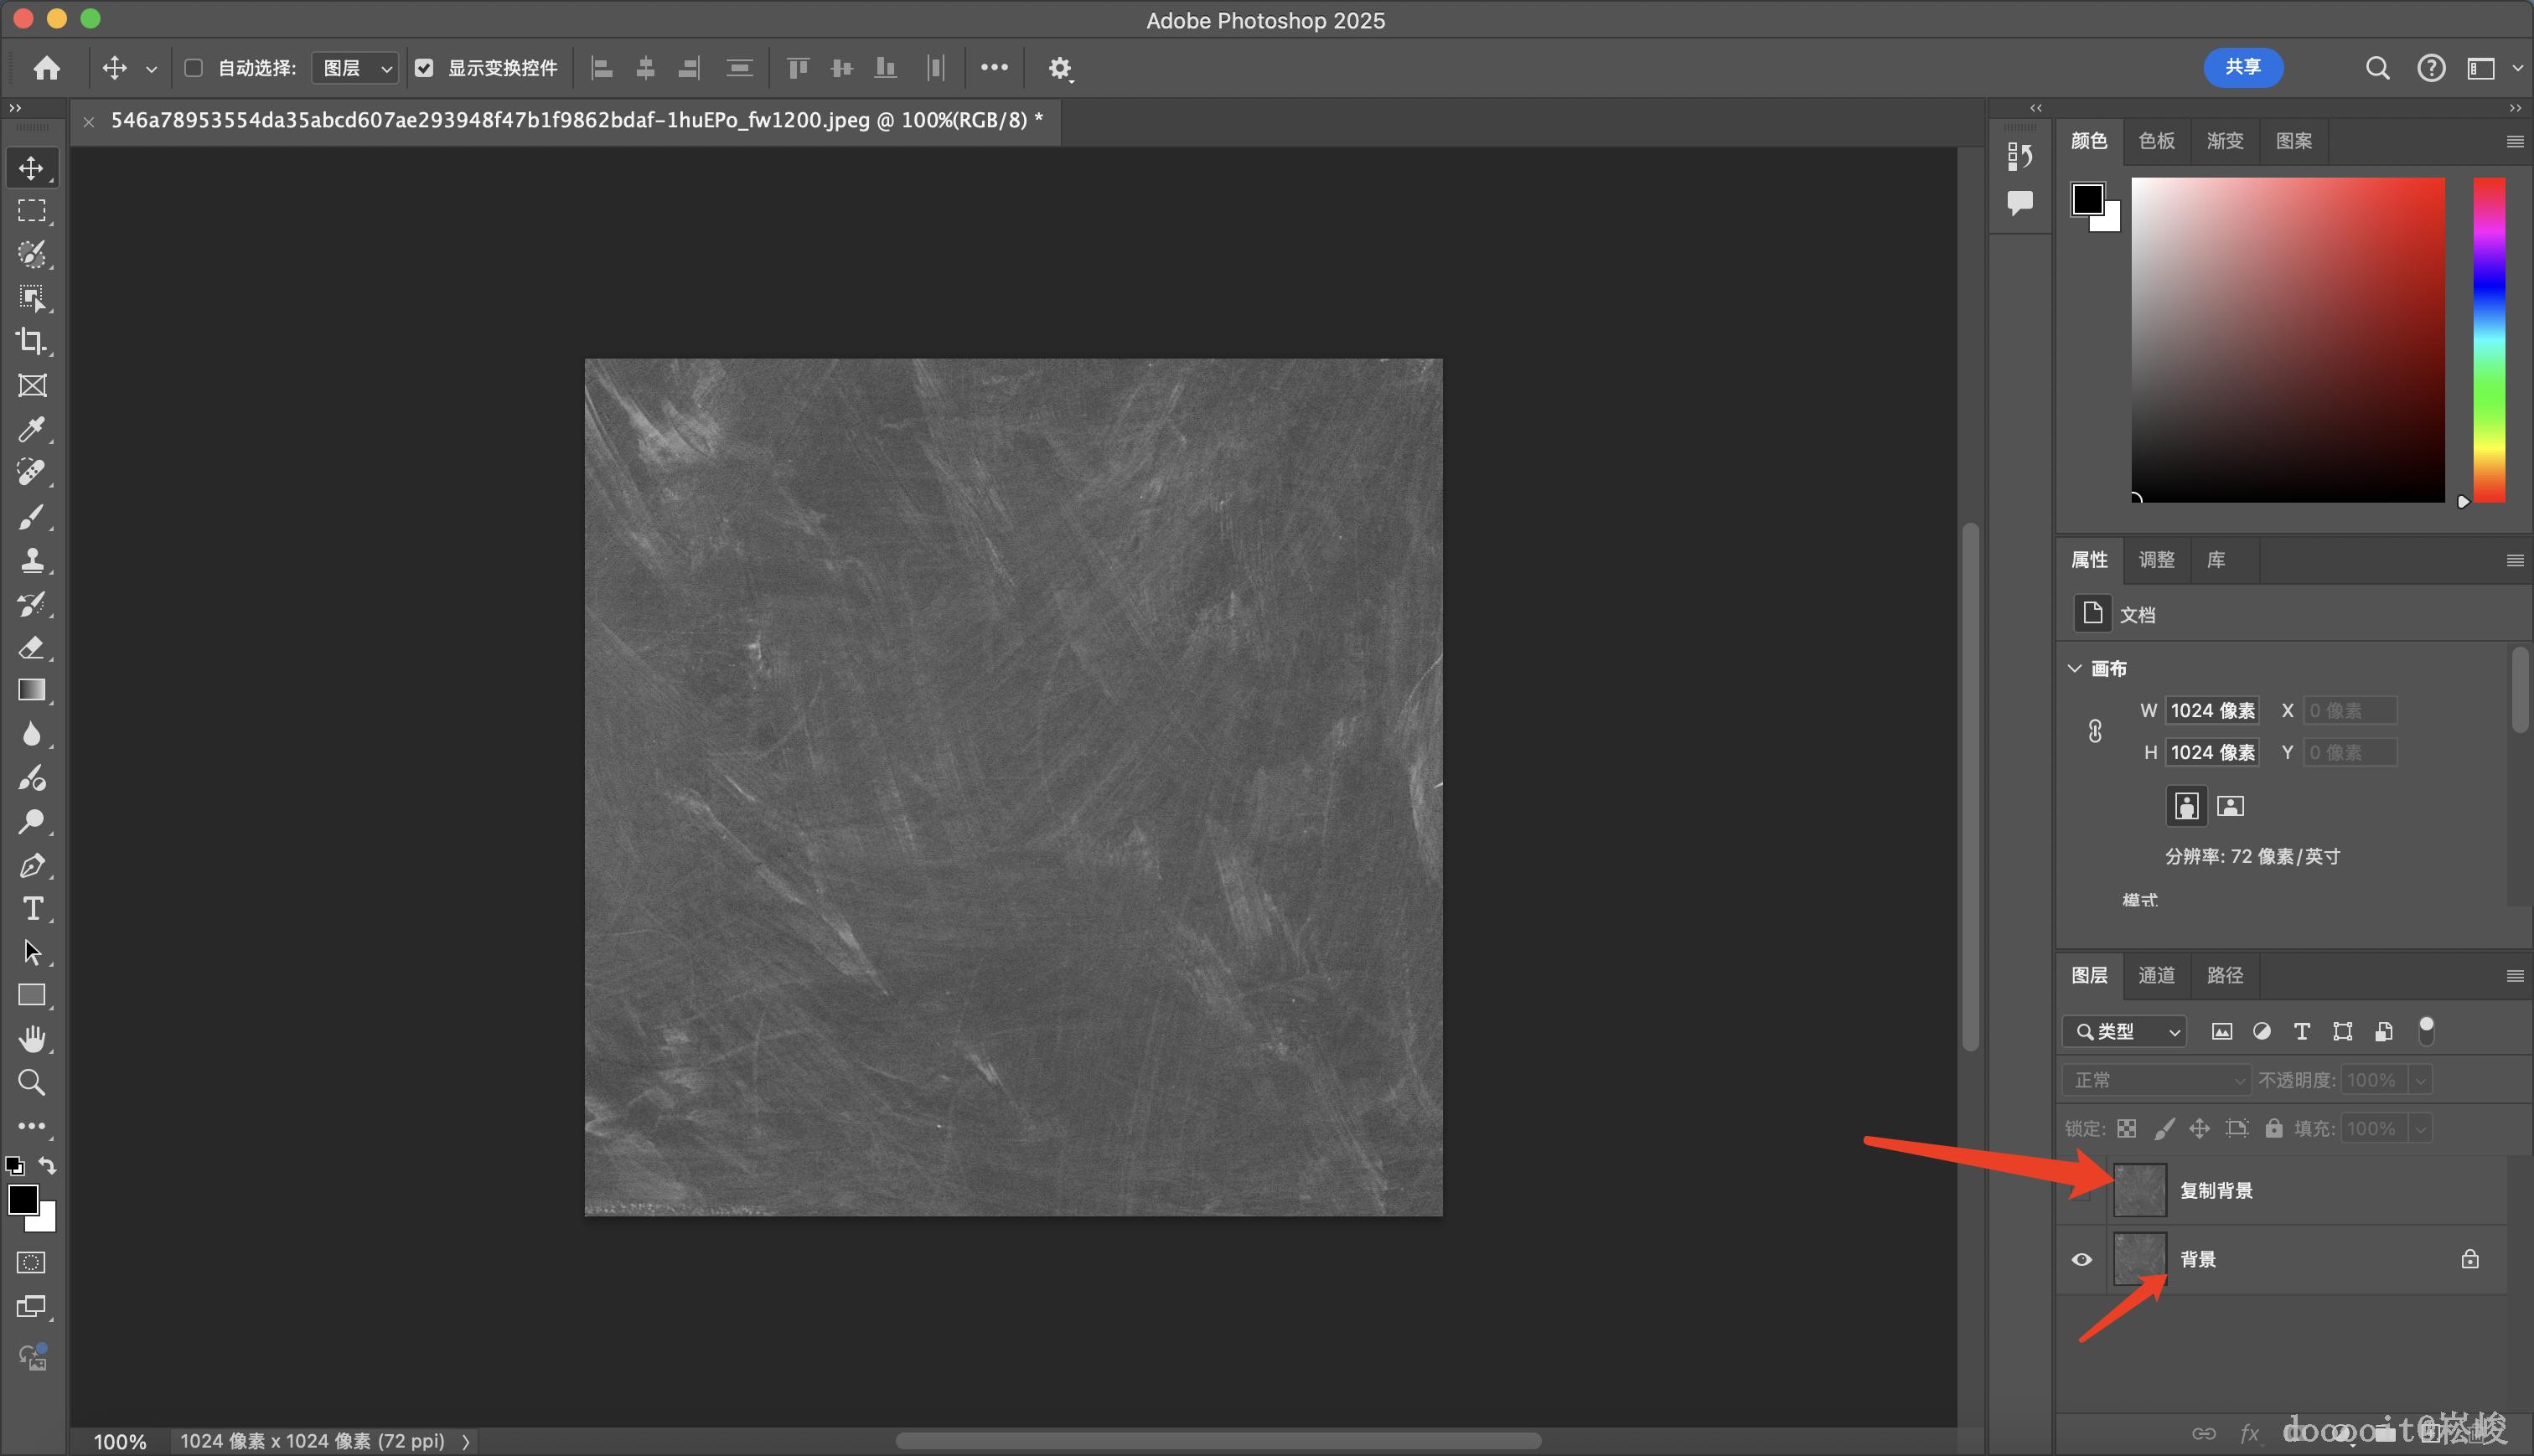Screen dimensions: 2534x1456
Task: Select the Horizontal Type tool
Action: [31, 908]
